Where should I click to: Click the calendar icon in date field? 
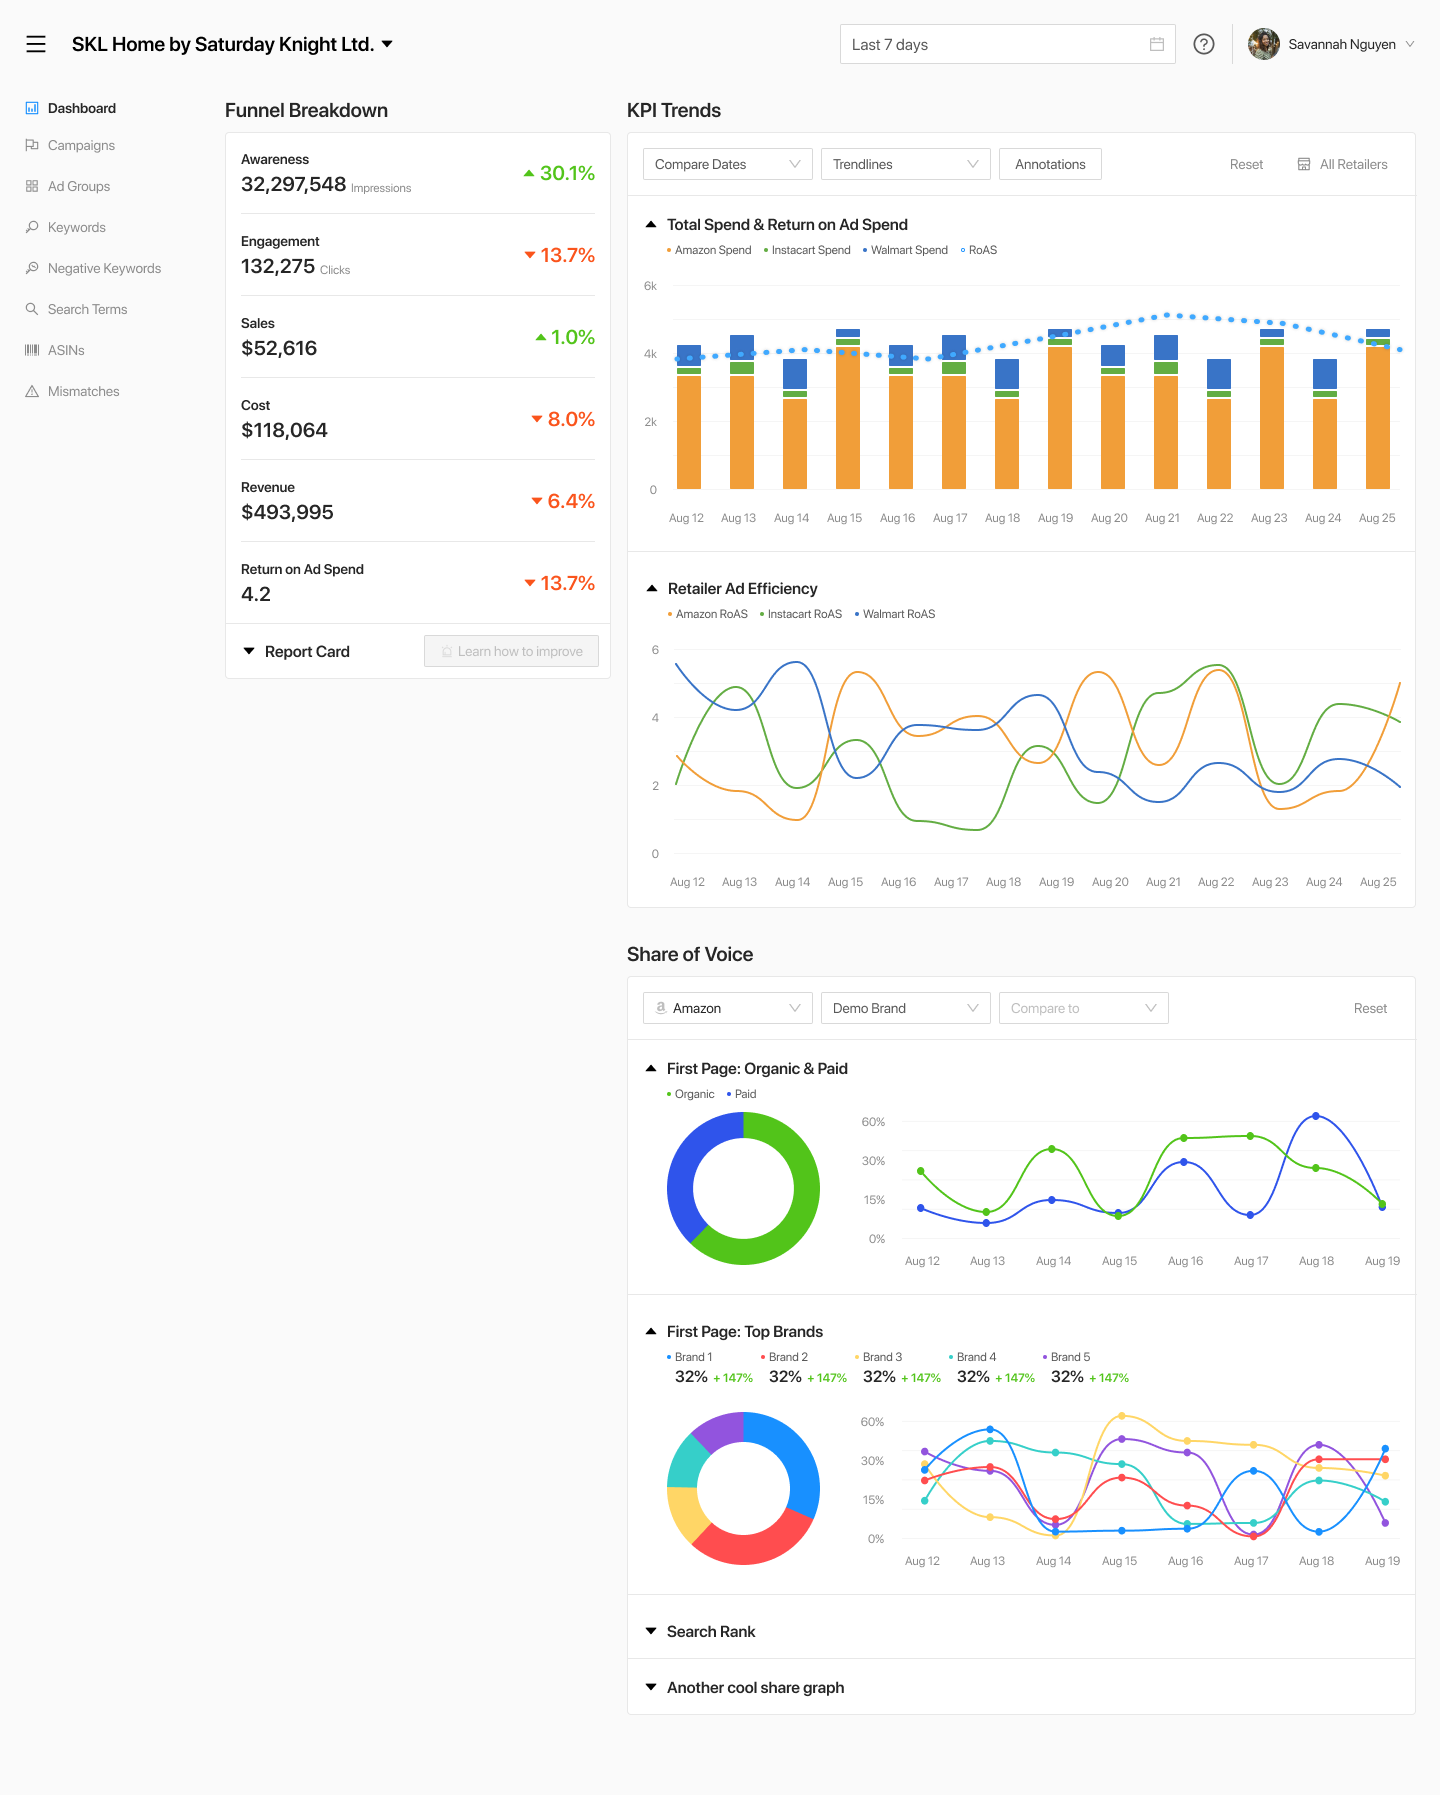(x=1156, y=44)
